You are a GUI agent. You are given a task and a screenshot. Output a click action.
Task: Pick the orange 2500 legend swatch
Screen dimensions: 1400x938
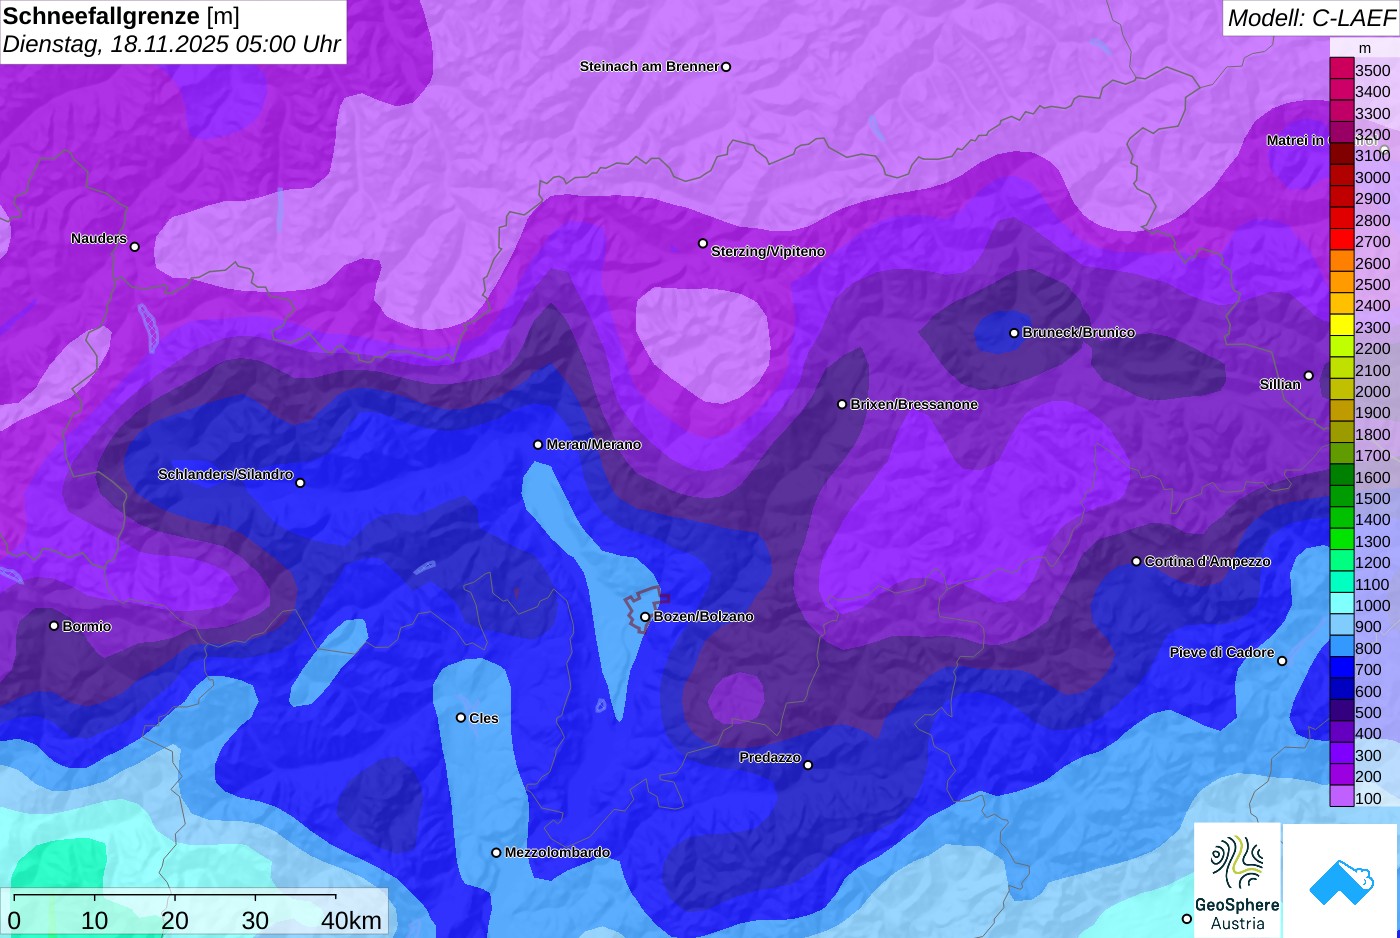pyautogui.click(x=1341, y=283)
